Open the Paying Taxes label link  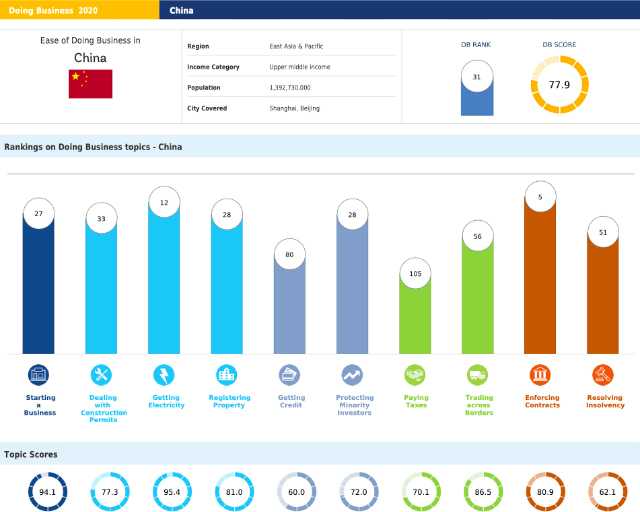pyautogui.click(x=416, y=401)
